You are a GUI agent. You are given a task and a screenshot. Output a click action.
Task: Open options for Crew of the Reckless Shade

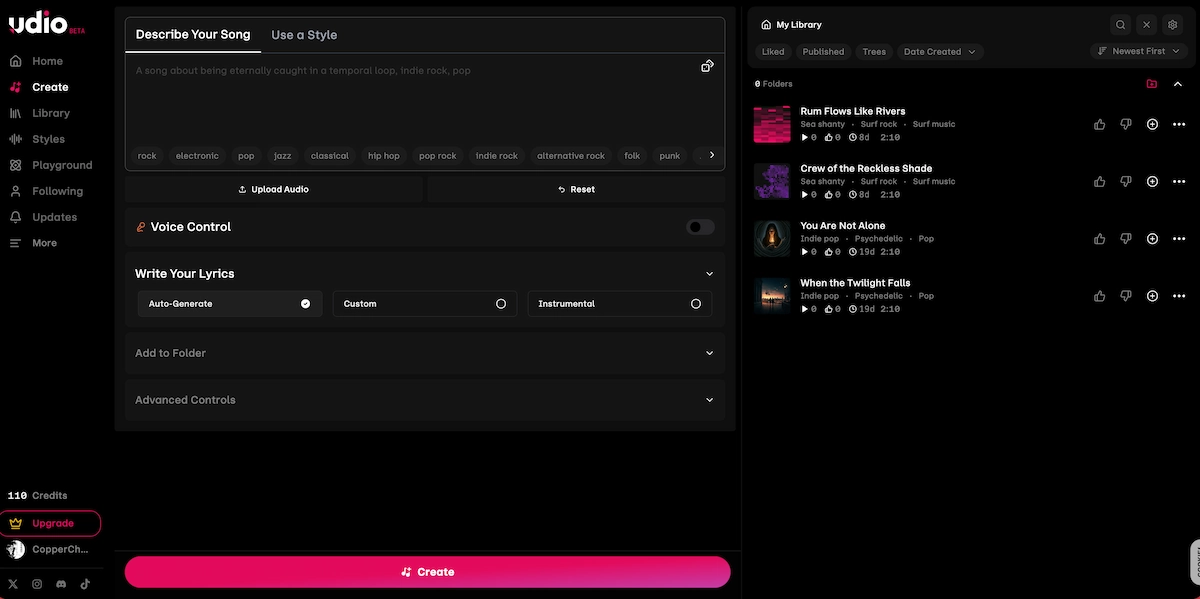pos(1177,182)
